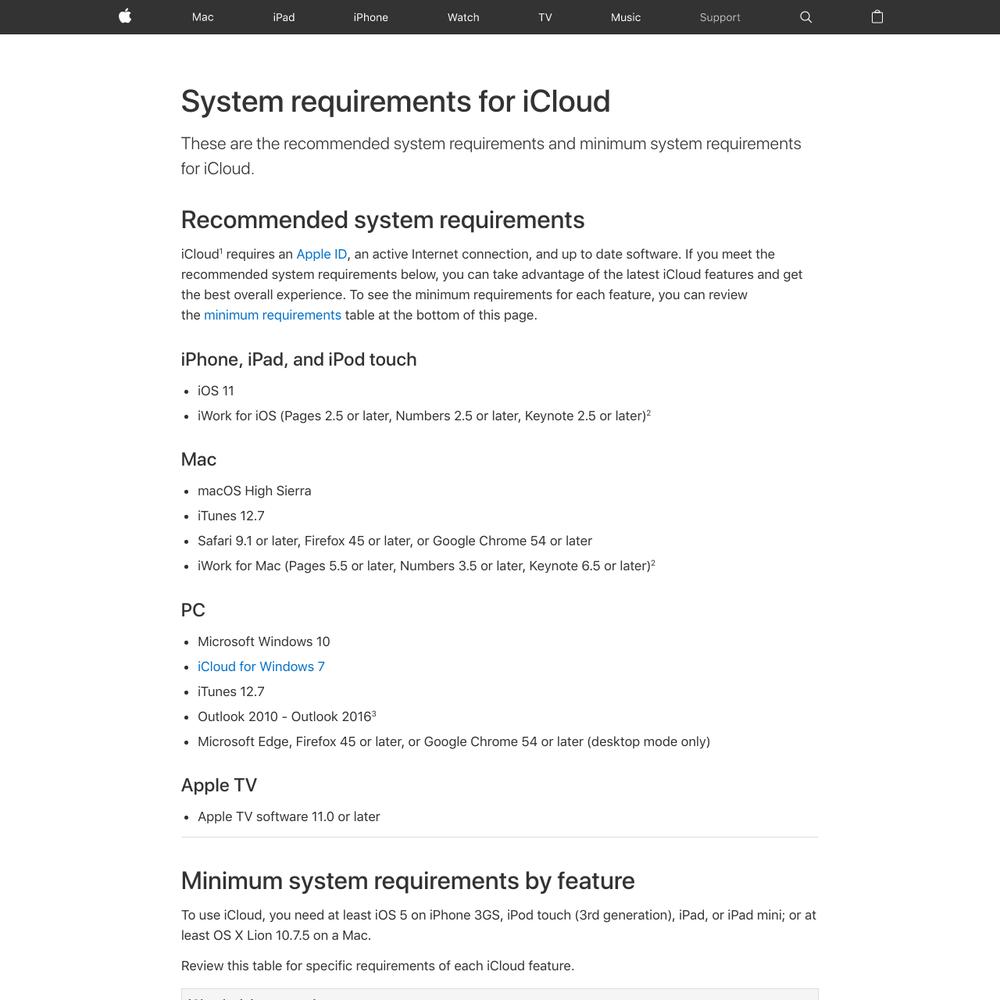Click the System requirements for iCloud heading
The height and width of the screenshot is (1000, 1000).
395,101
